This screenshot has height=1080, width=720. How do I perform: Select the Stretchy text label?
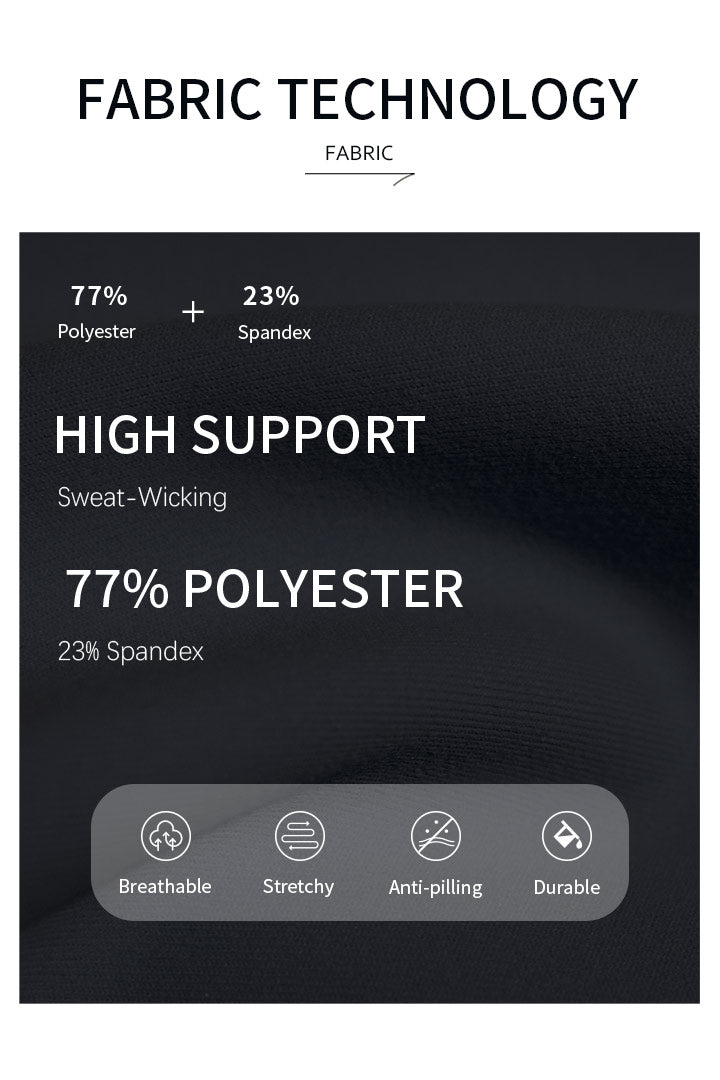(x=298, y=887)
